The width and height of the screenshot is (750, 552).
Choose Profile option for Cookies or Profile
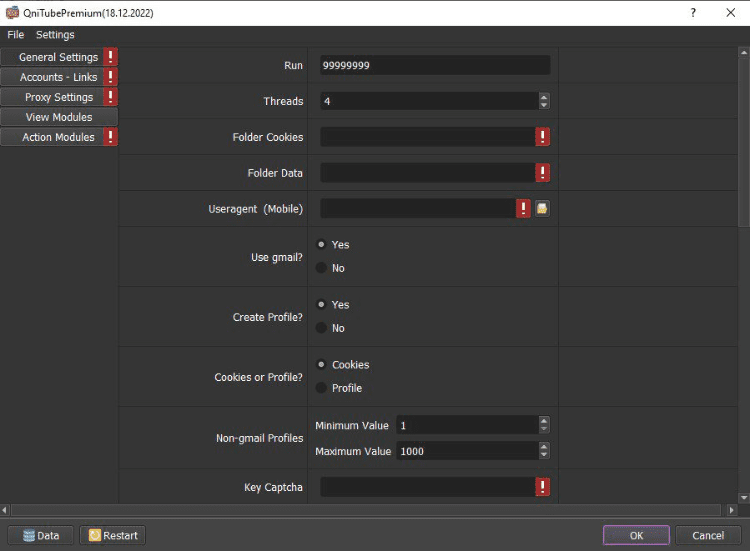tap(321, 388)
